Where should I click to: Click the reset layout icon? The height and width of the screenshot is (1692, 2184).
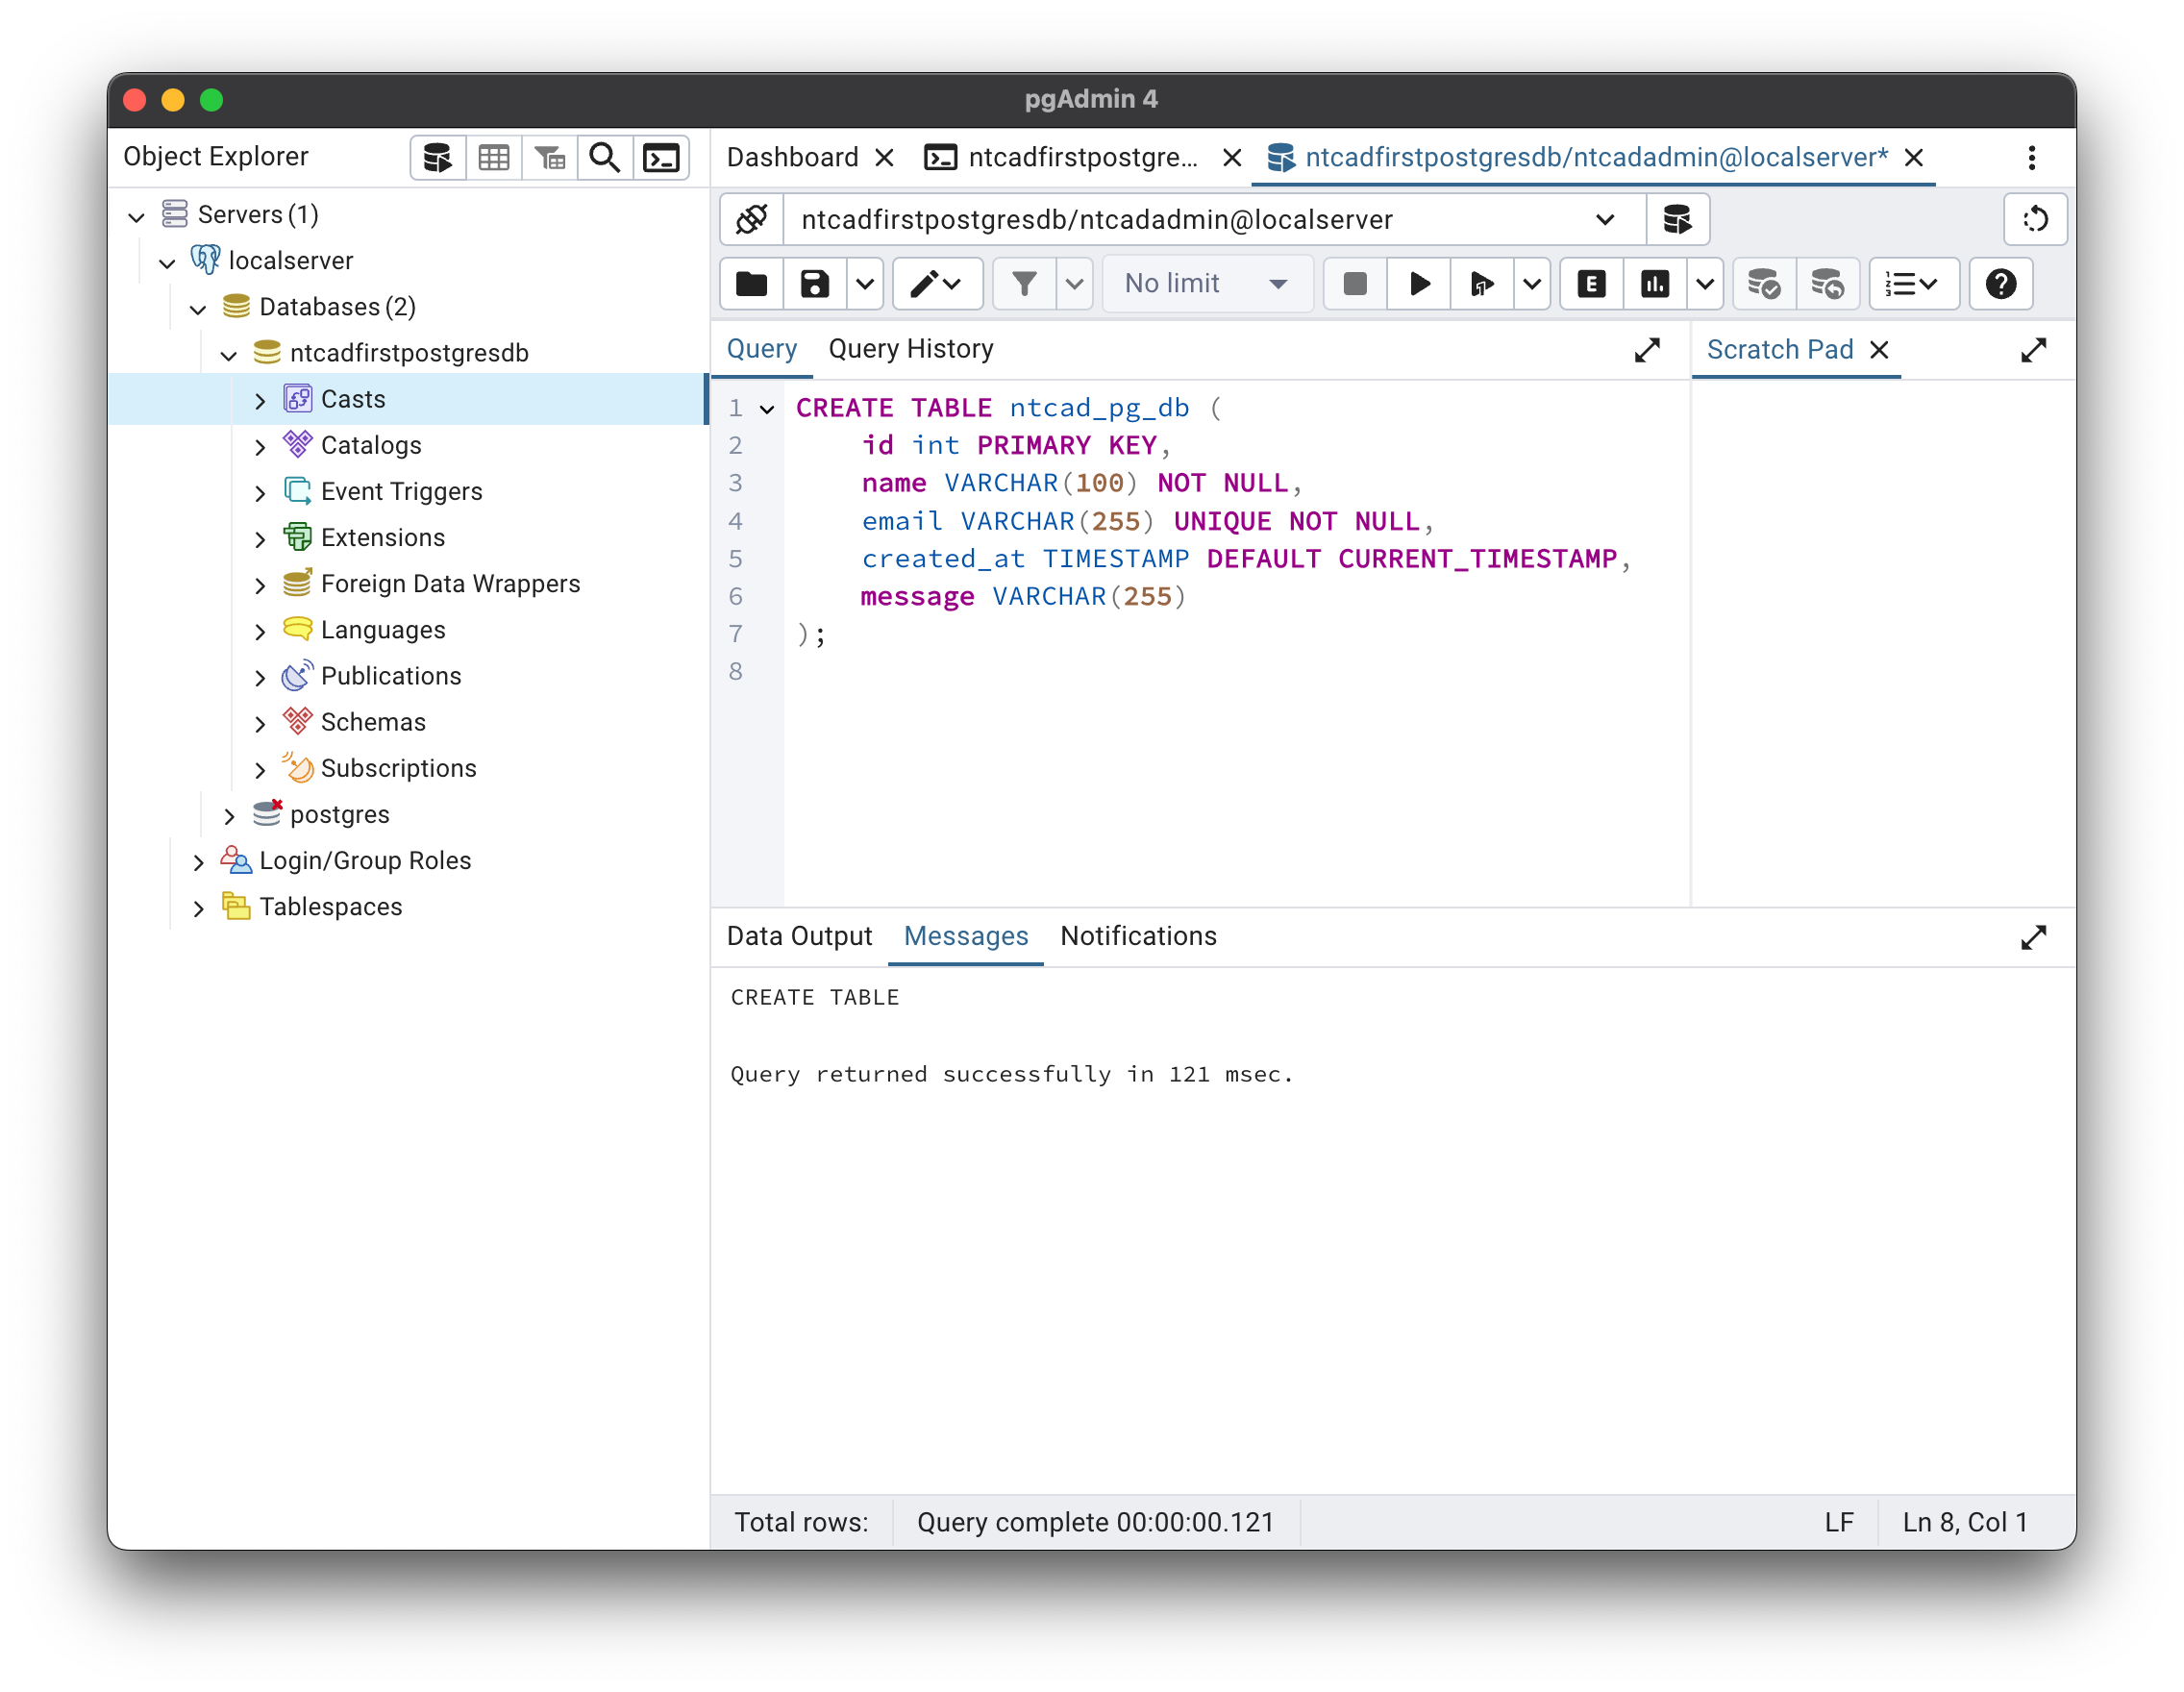(2035, 219)
